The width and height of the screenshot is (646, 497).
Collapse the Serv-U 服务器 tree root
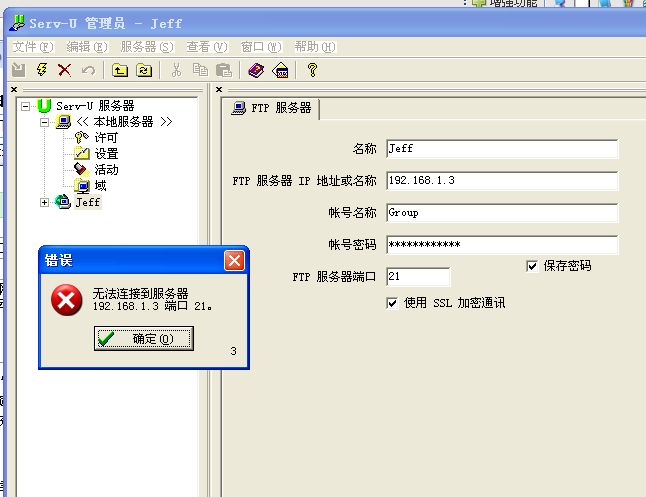tap(26, 106)
